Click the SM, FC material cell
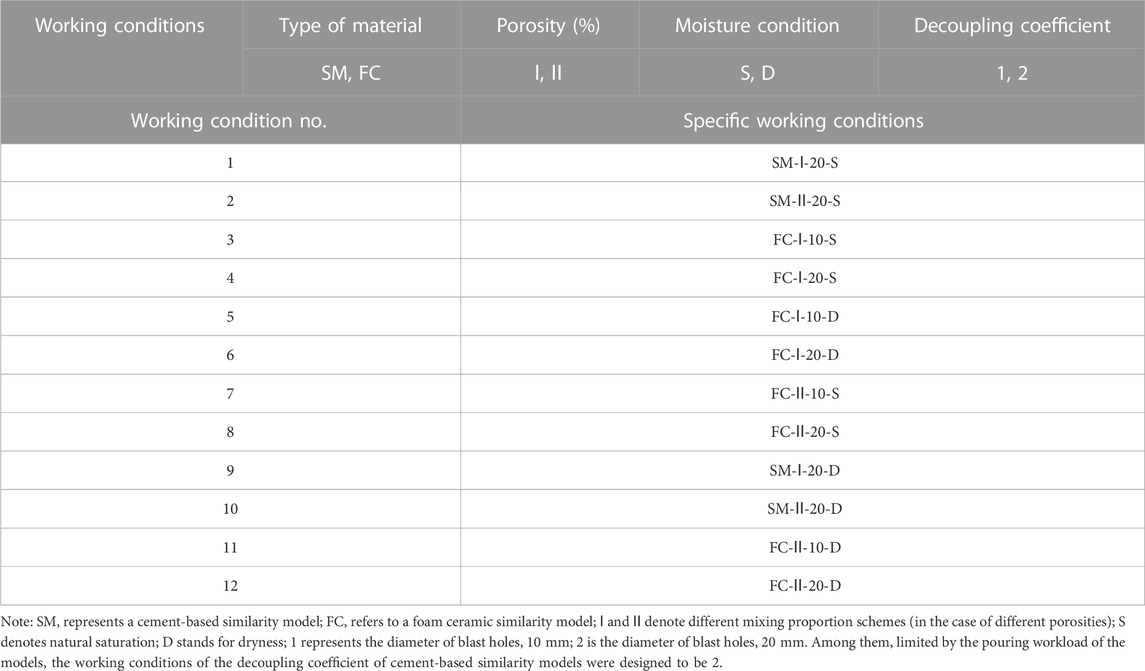This screenshot has width=1145, height=671. (x=351, y=73)
